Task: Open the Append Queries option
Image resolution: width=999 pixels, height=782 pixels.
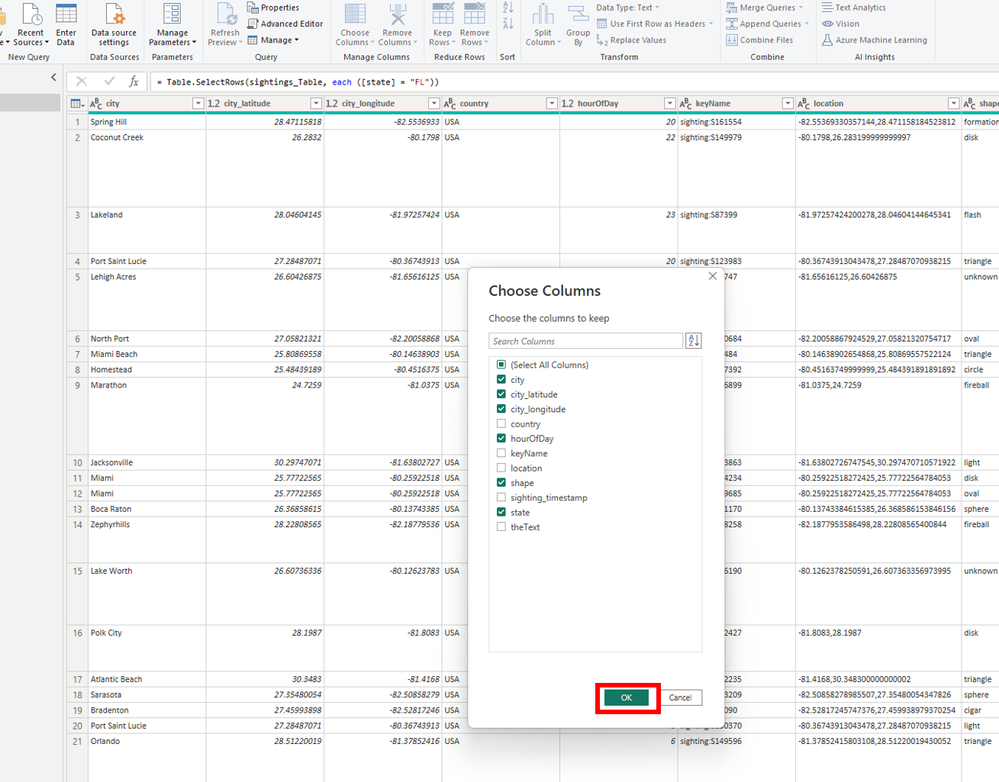Action: (767, 24)
